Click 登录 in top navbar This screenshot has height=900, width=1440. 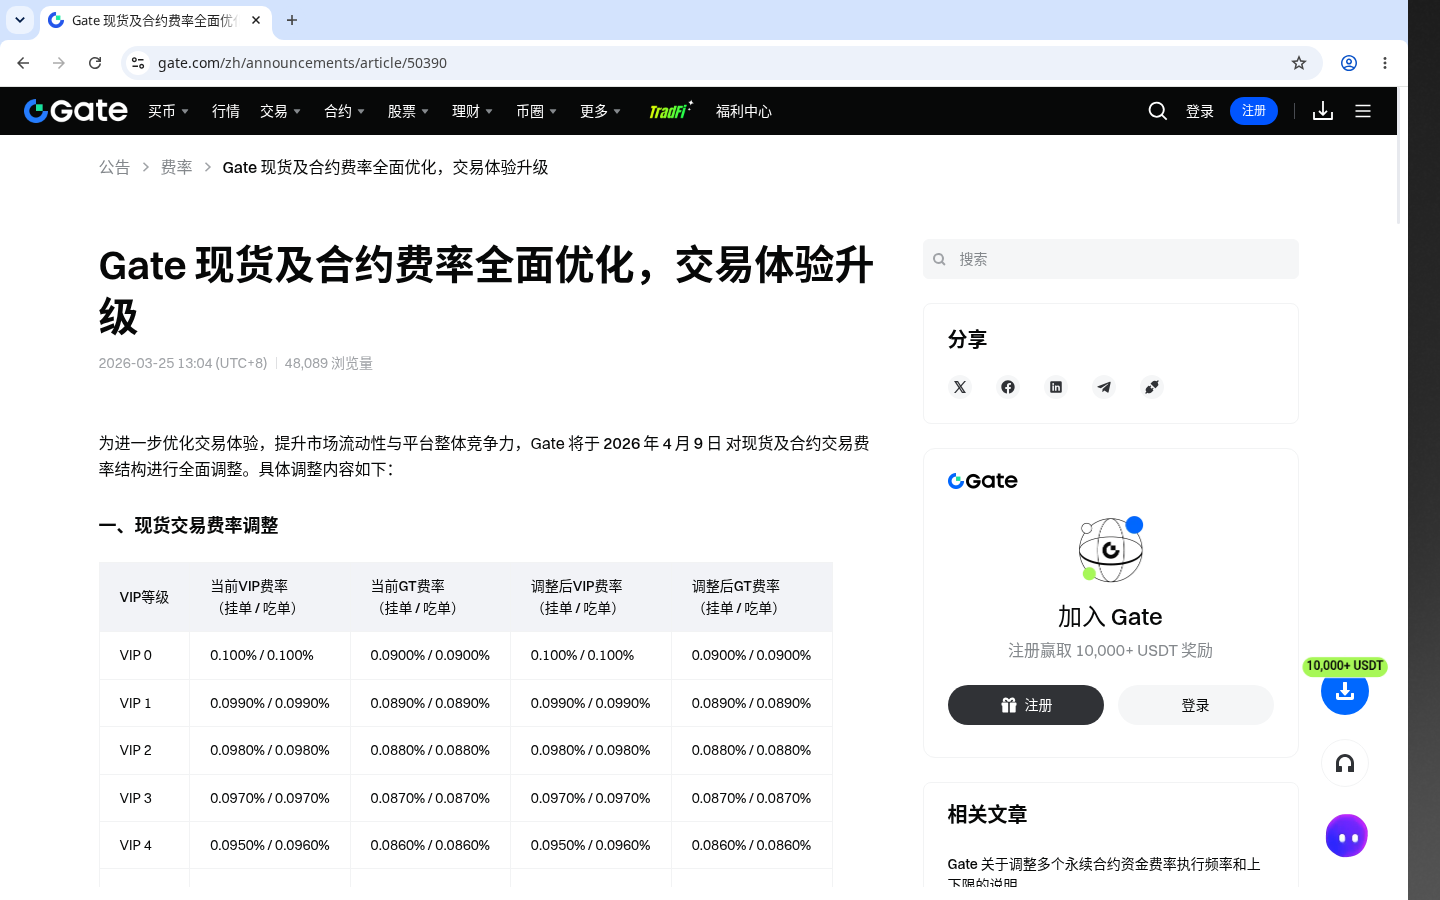point(1200,111)
